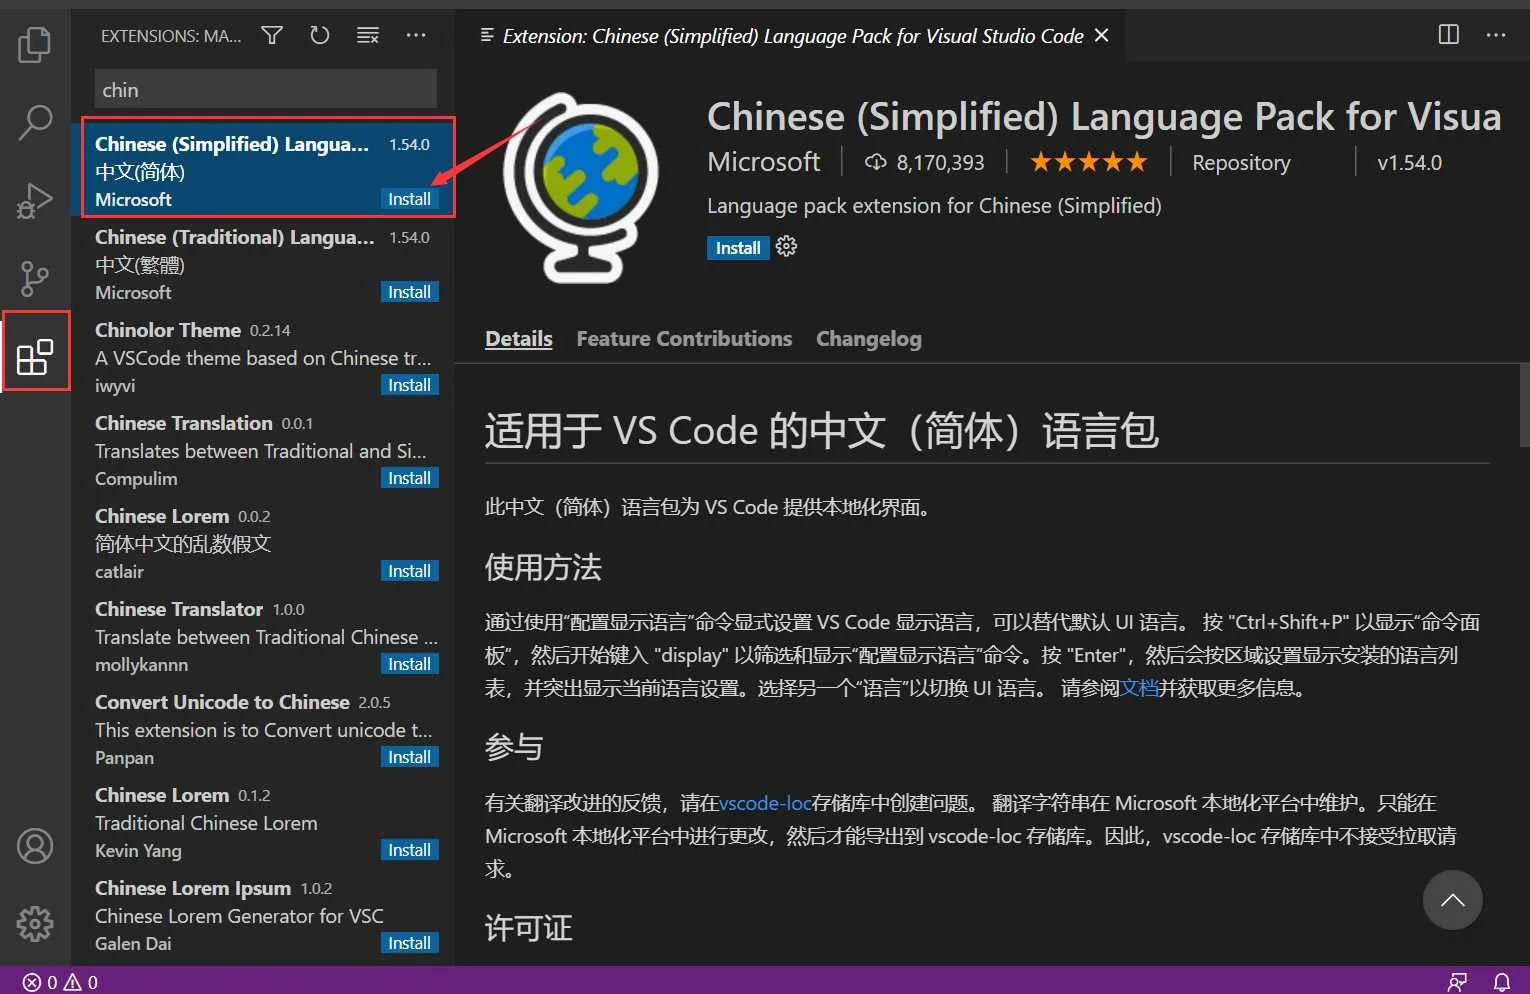1530x994 pixels.
Task: Open the Explorer view in activity bar
Action: (x=35, y=45)
